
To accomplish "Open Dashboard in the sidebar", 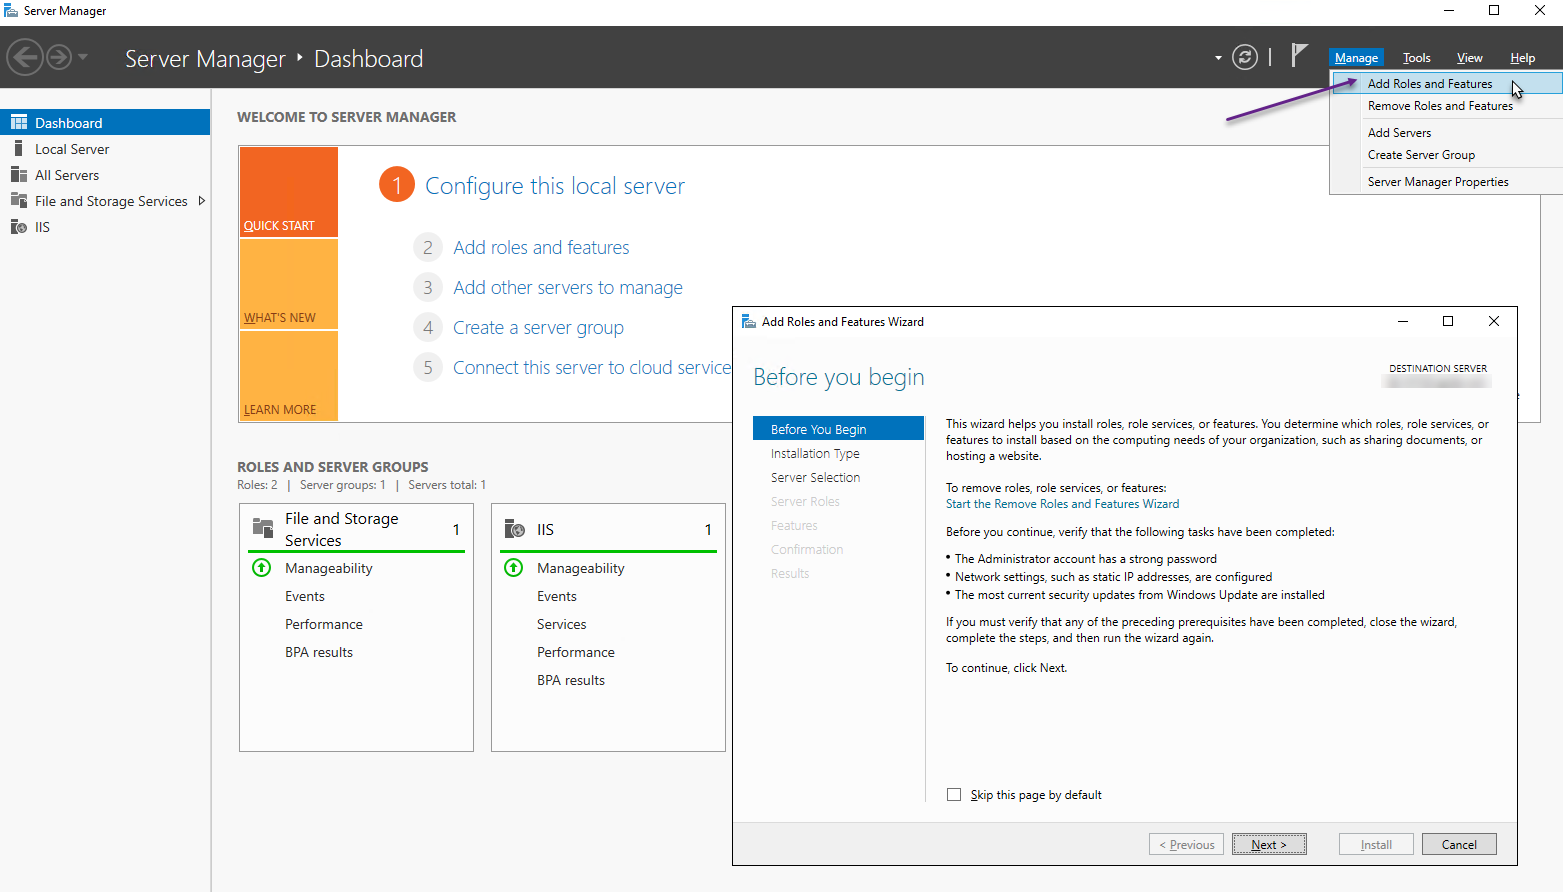I will tap(105, 123).
